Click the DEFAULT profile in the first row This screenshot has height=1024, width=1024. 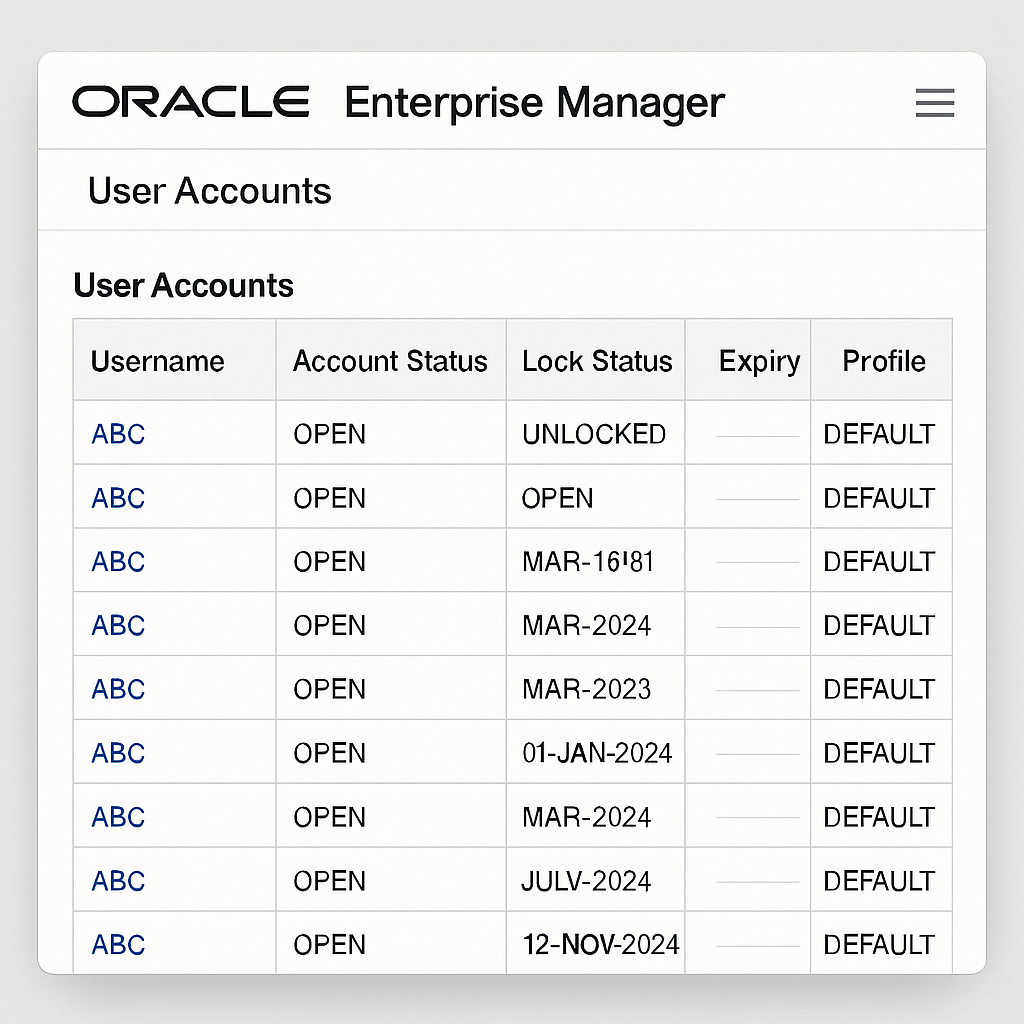880,433
